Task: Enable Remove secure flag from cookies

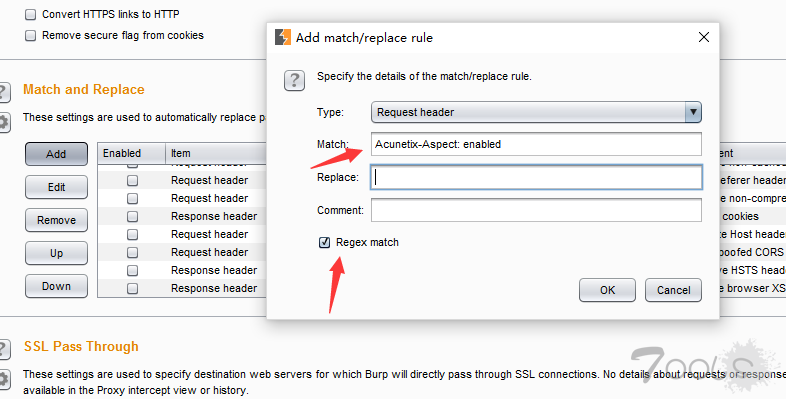Action: tap(31, 36)
